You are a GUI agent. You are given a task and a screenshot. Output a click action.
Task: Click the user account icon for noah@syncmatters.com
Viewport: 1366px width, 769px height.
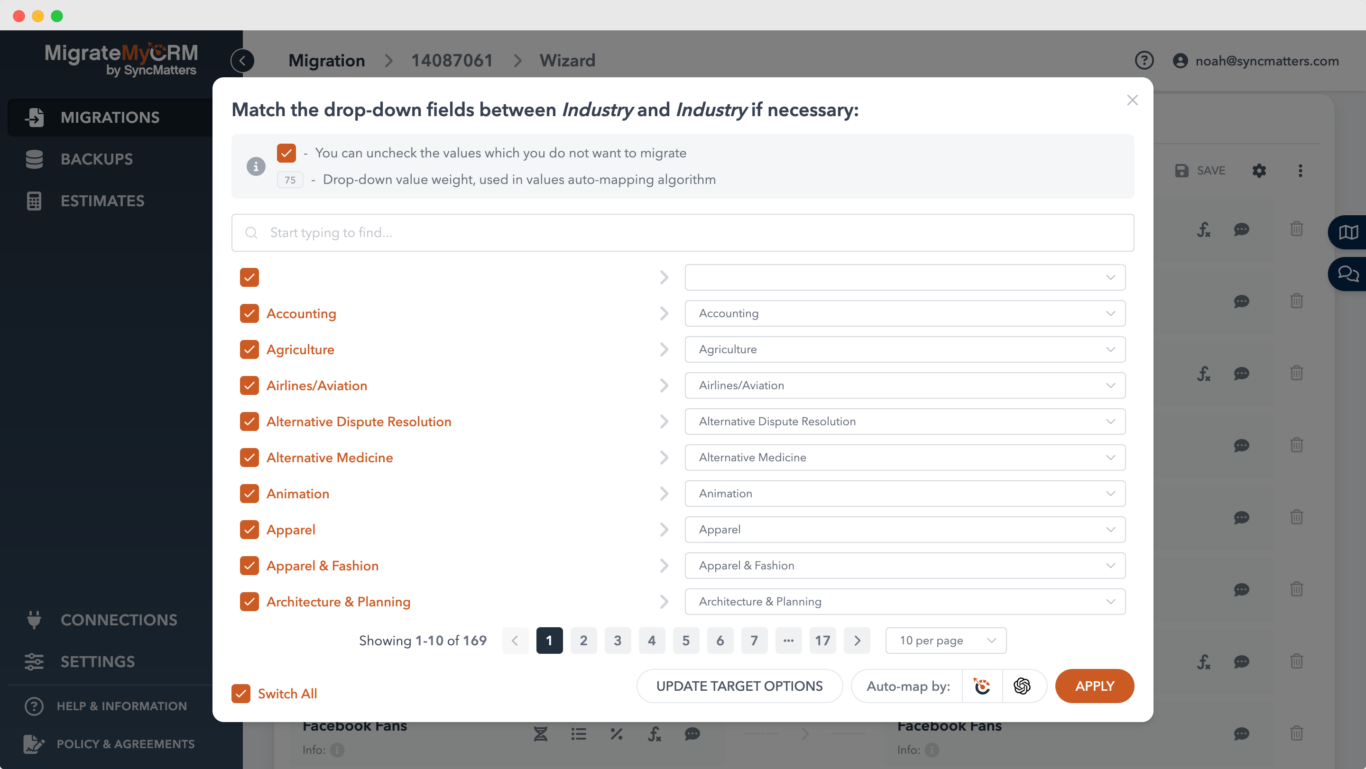tap(1180, 60)
